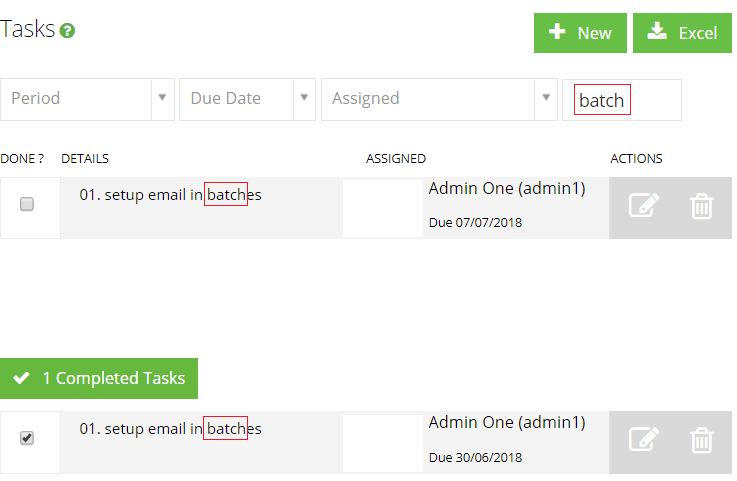This screenshot has width=737, height=481.
Task: Collapse the 1 Completed Tasks section
Action: click(99, 378)
